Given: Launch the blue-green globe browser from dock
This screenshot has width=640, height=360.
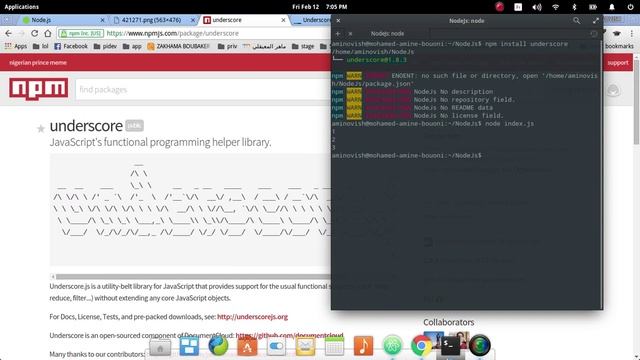Looking at the screenshot, I should click(218, 346).
